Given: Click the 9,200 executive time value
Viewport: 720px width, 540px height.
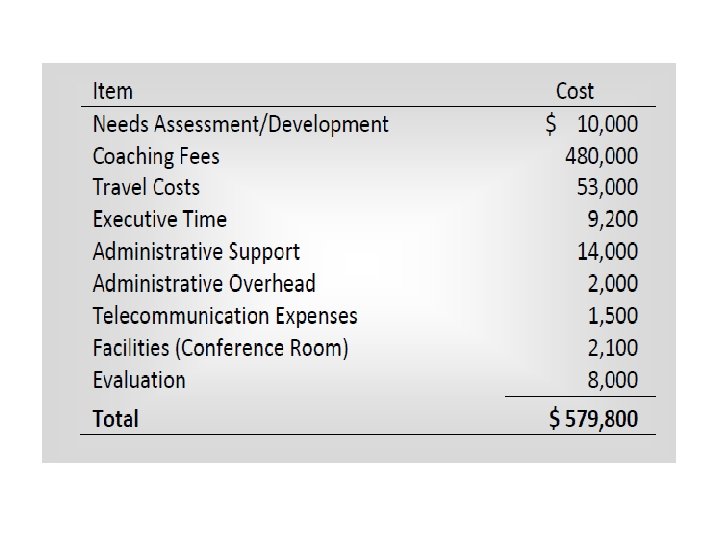Looking at the screenshot, I should click(613, 219).
